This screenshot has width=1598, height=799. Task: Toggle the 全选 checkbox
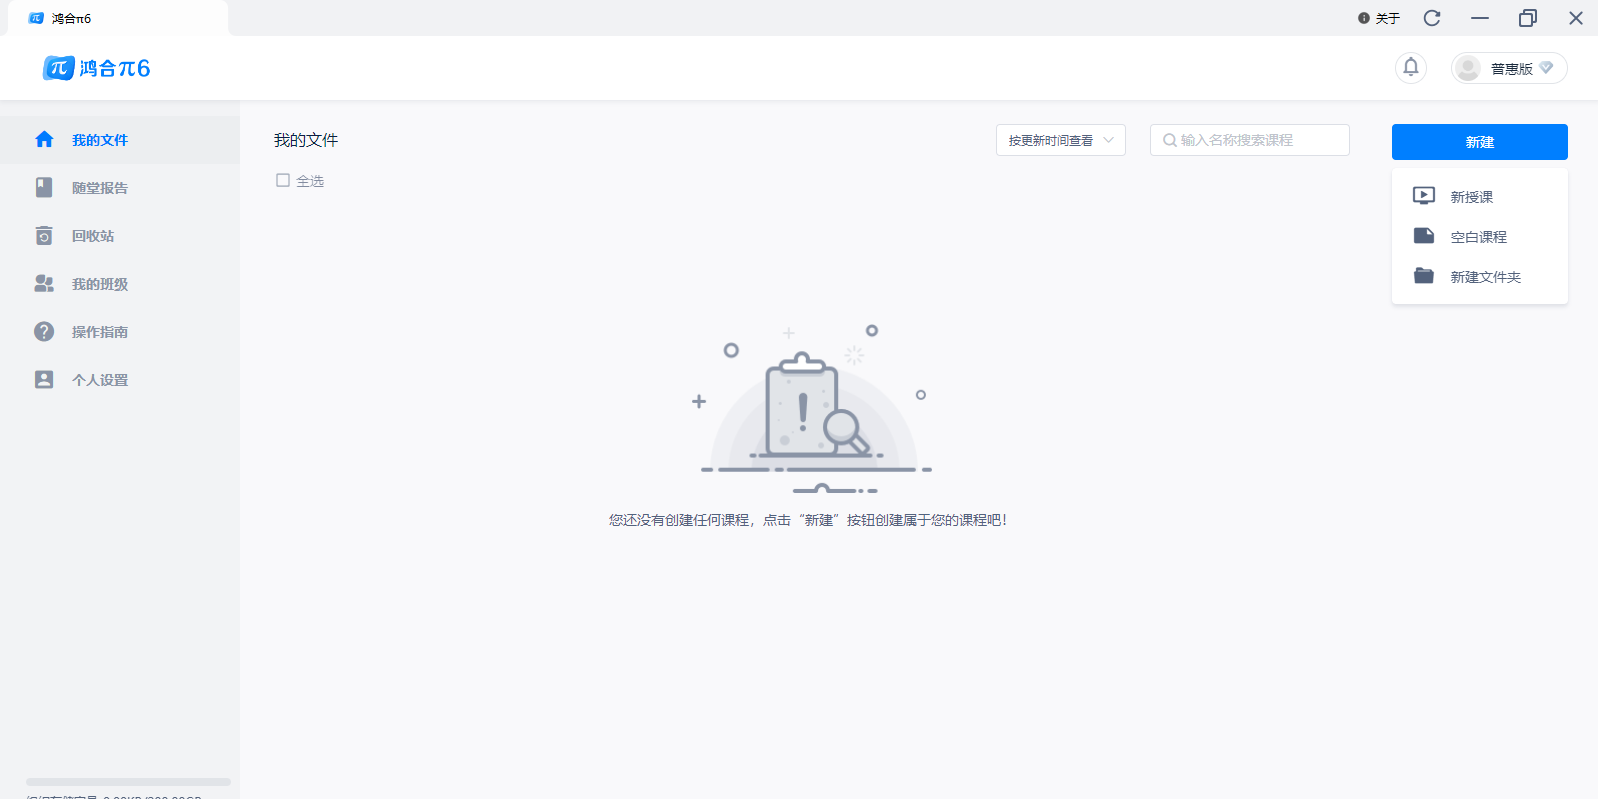283,180
